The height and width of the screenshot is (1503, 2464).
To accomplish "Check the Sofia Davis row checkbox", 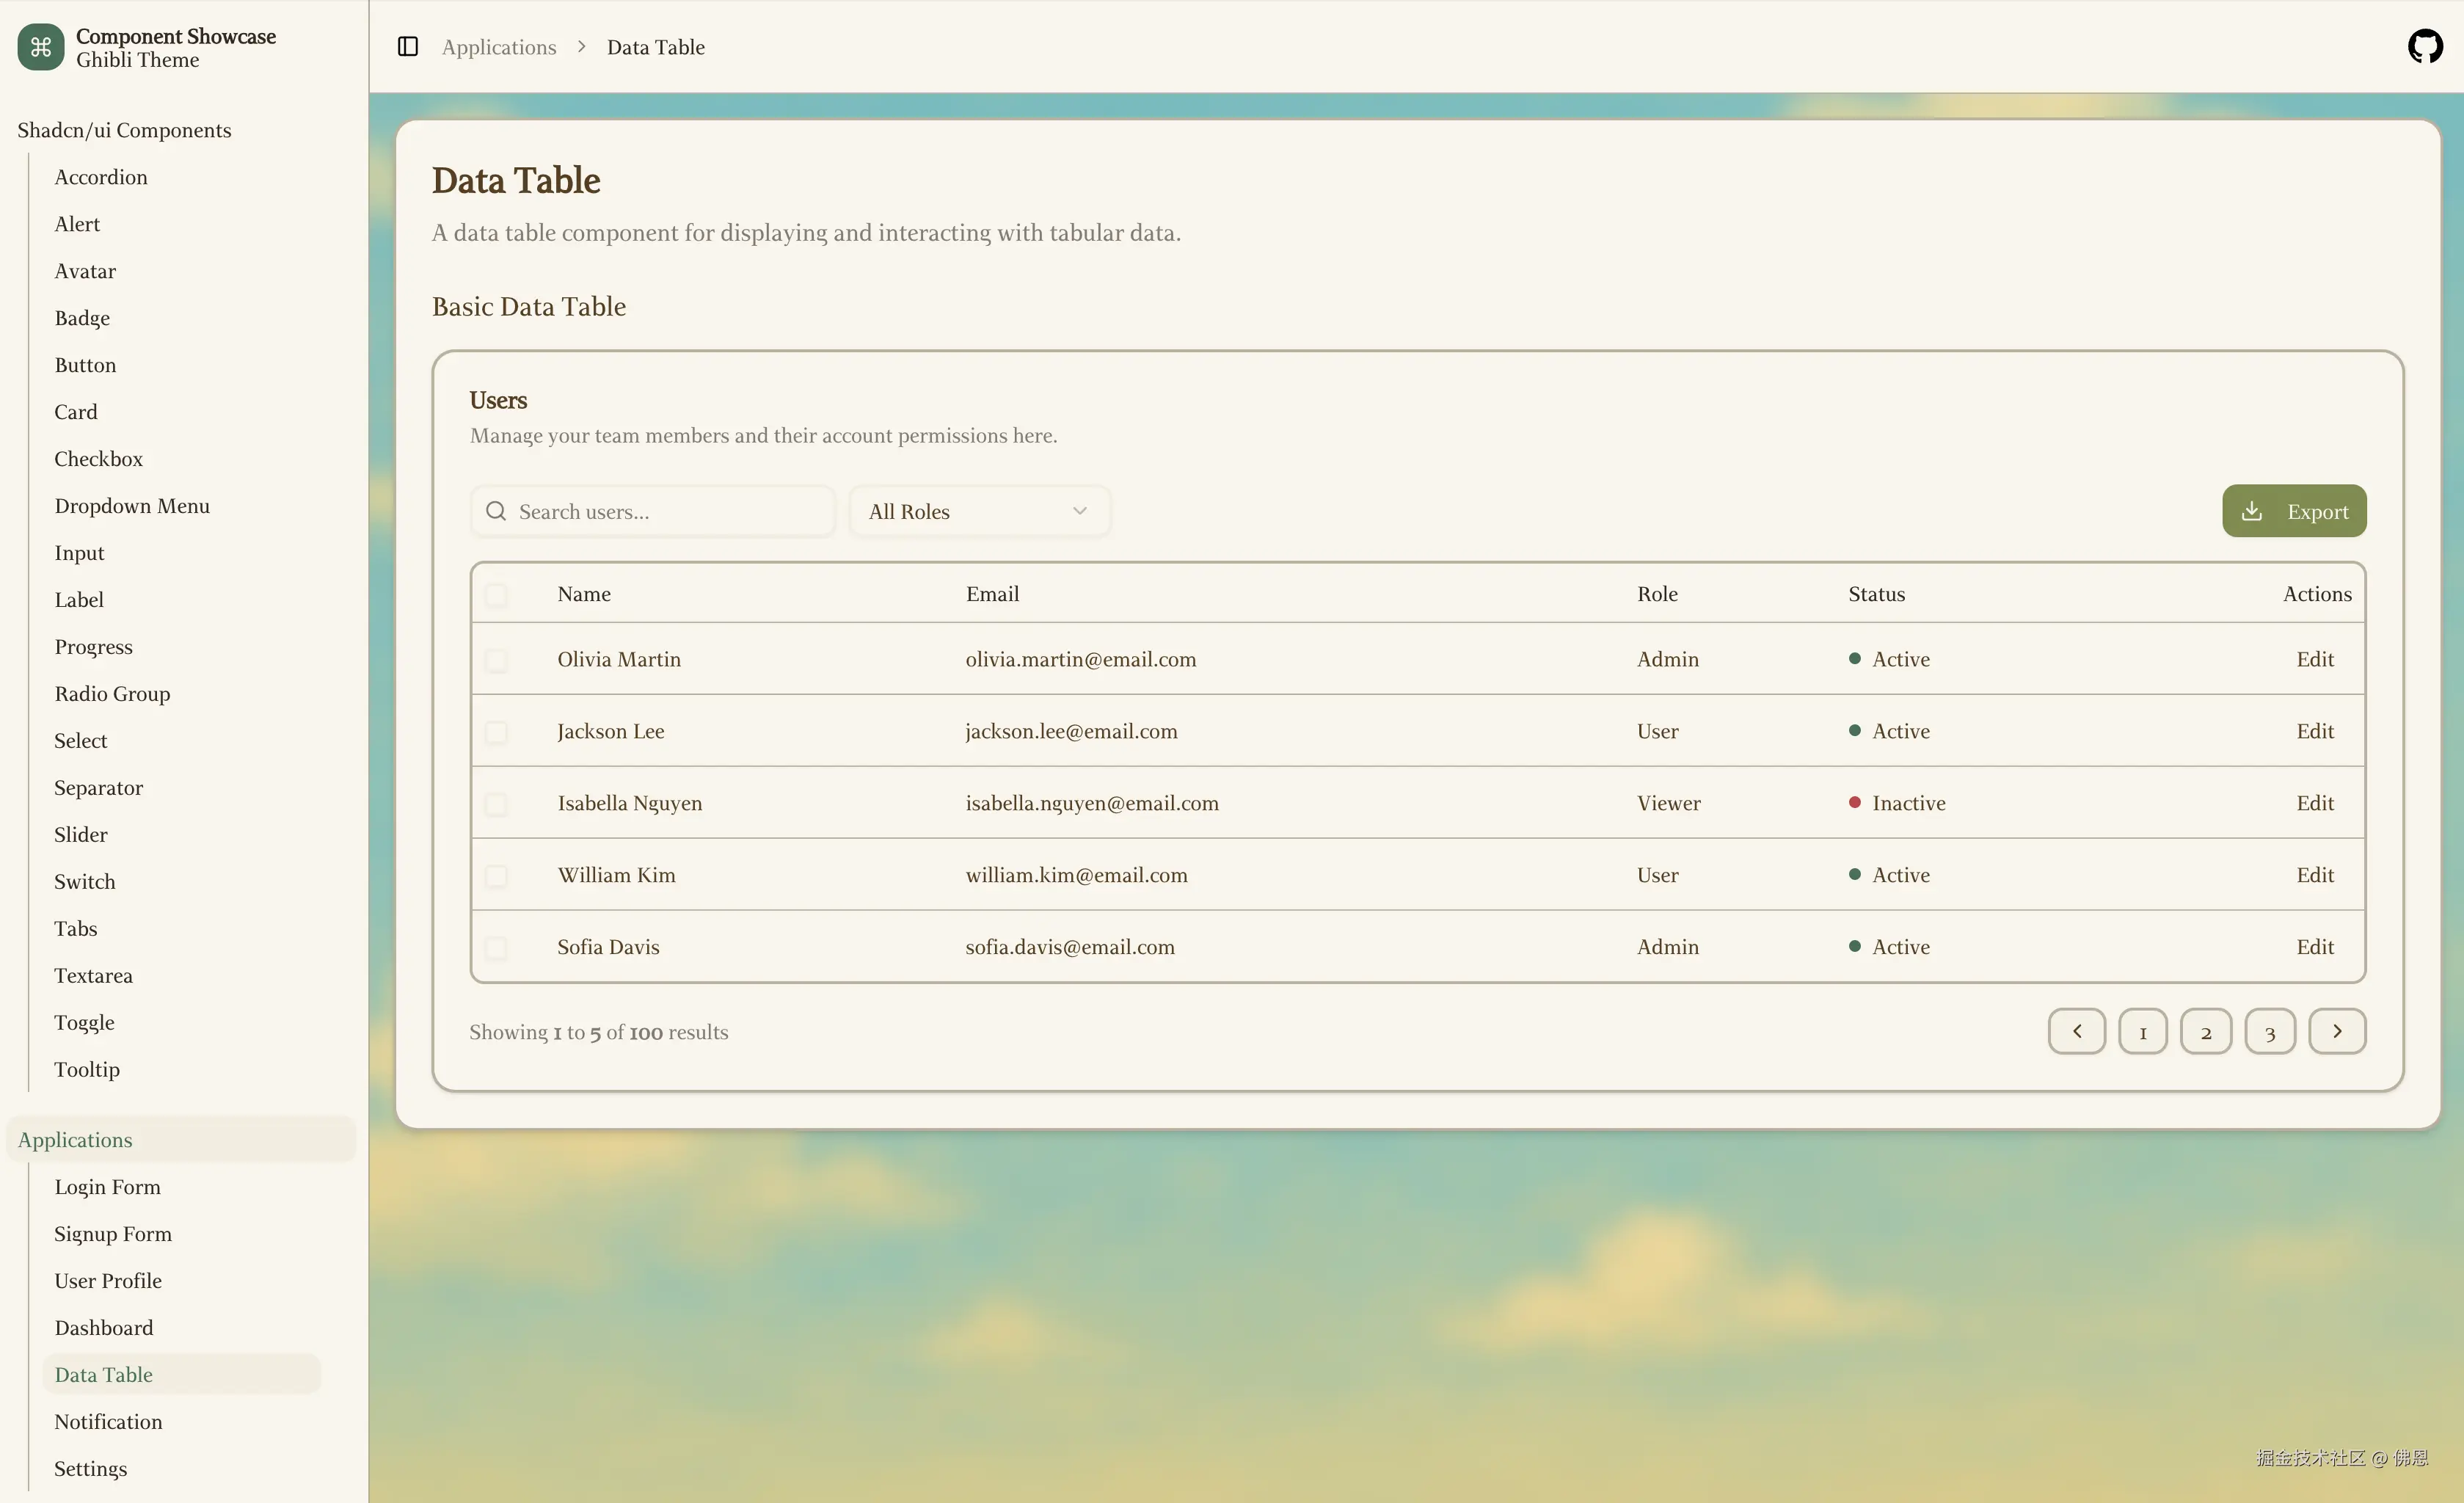I will tap(496, 948).
